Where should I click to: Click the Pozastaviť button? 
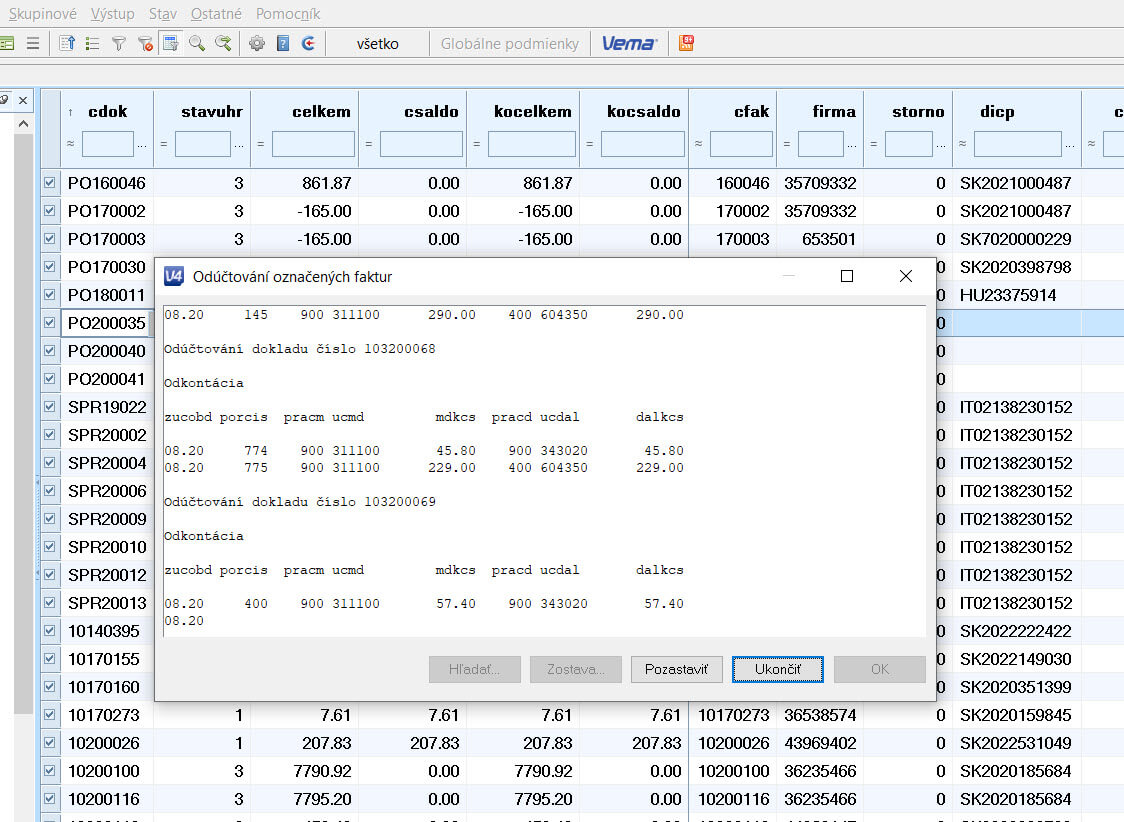pos(676,669)
